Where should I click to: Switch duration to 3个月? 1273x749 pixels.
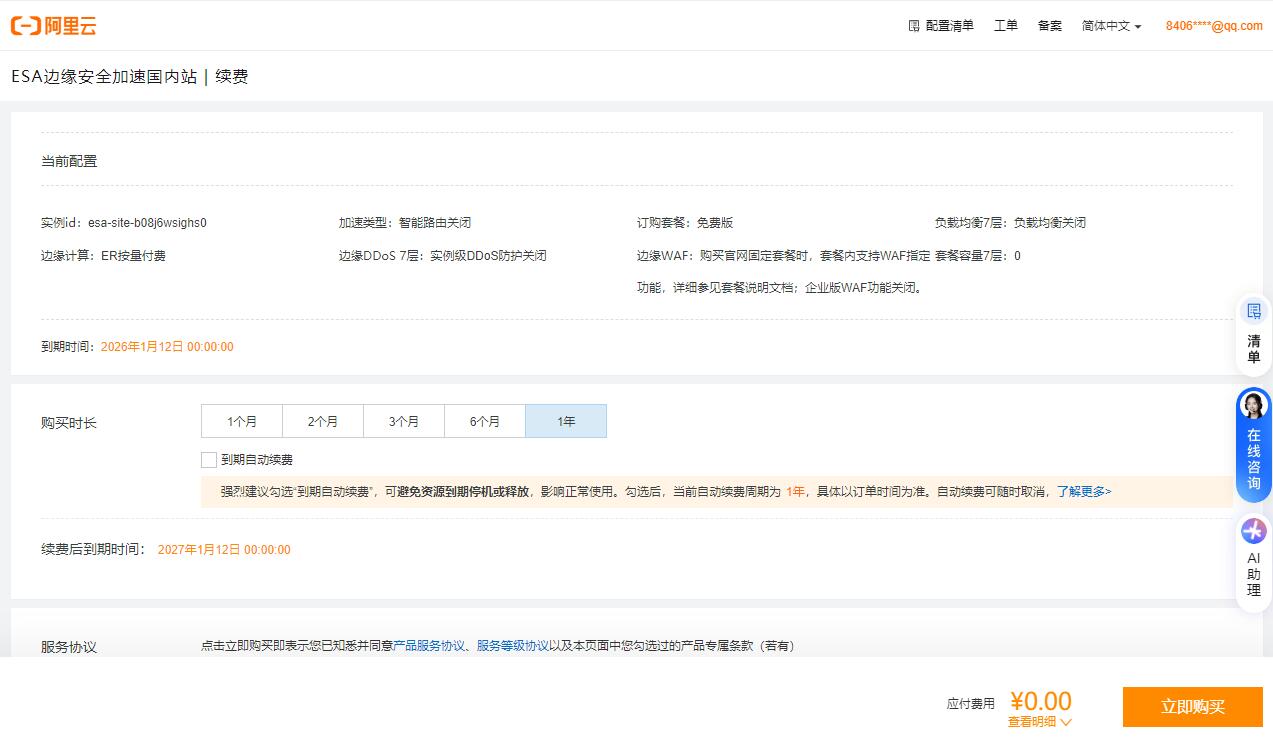[x=403, y=420]
